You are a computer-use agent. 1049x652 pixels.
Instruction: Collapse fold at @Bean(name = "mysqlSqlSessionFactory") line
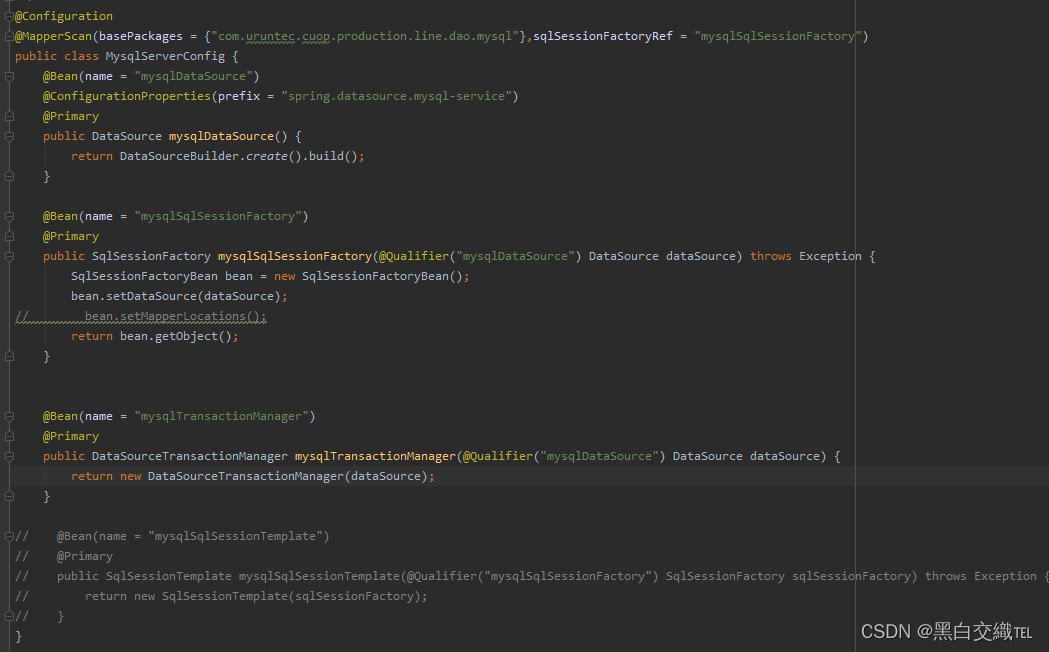(x=9, y=217)
